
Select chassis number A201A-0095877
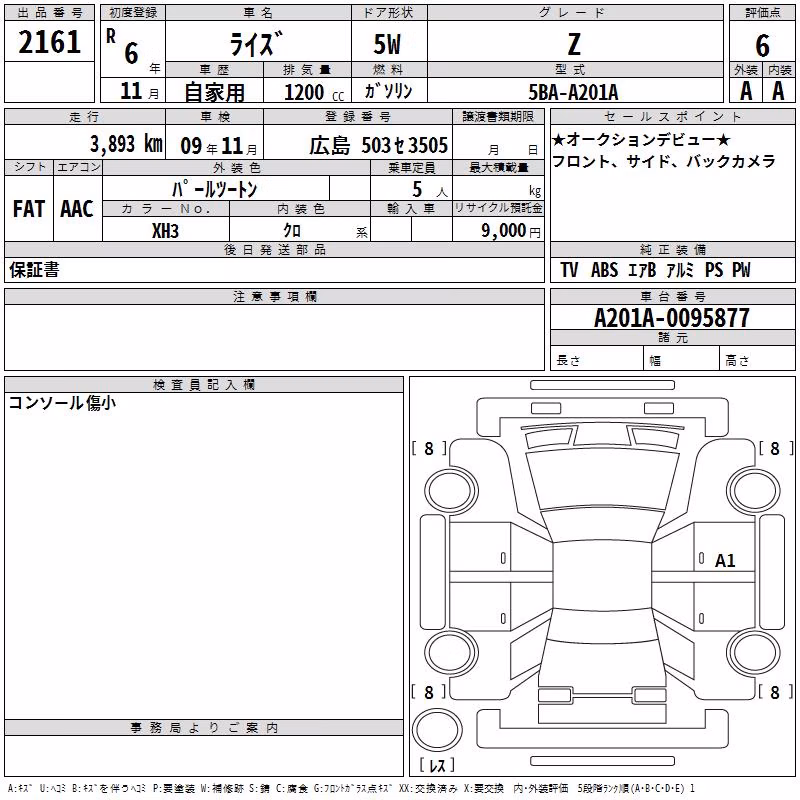tap(672, 318)
